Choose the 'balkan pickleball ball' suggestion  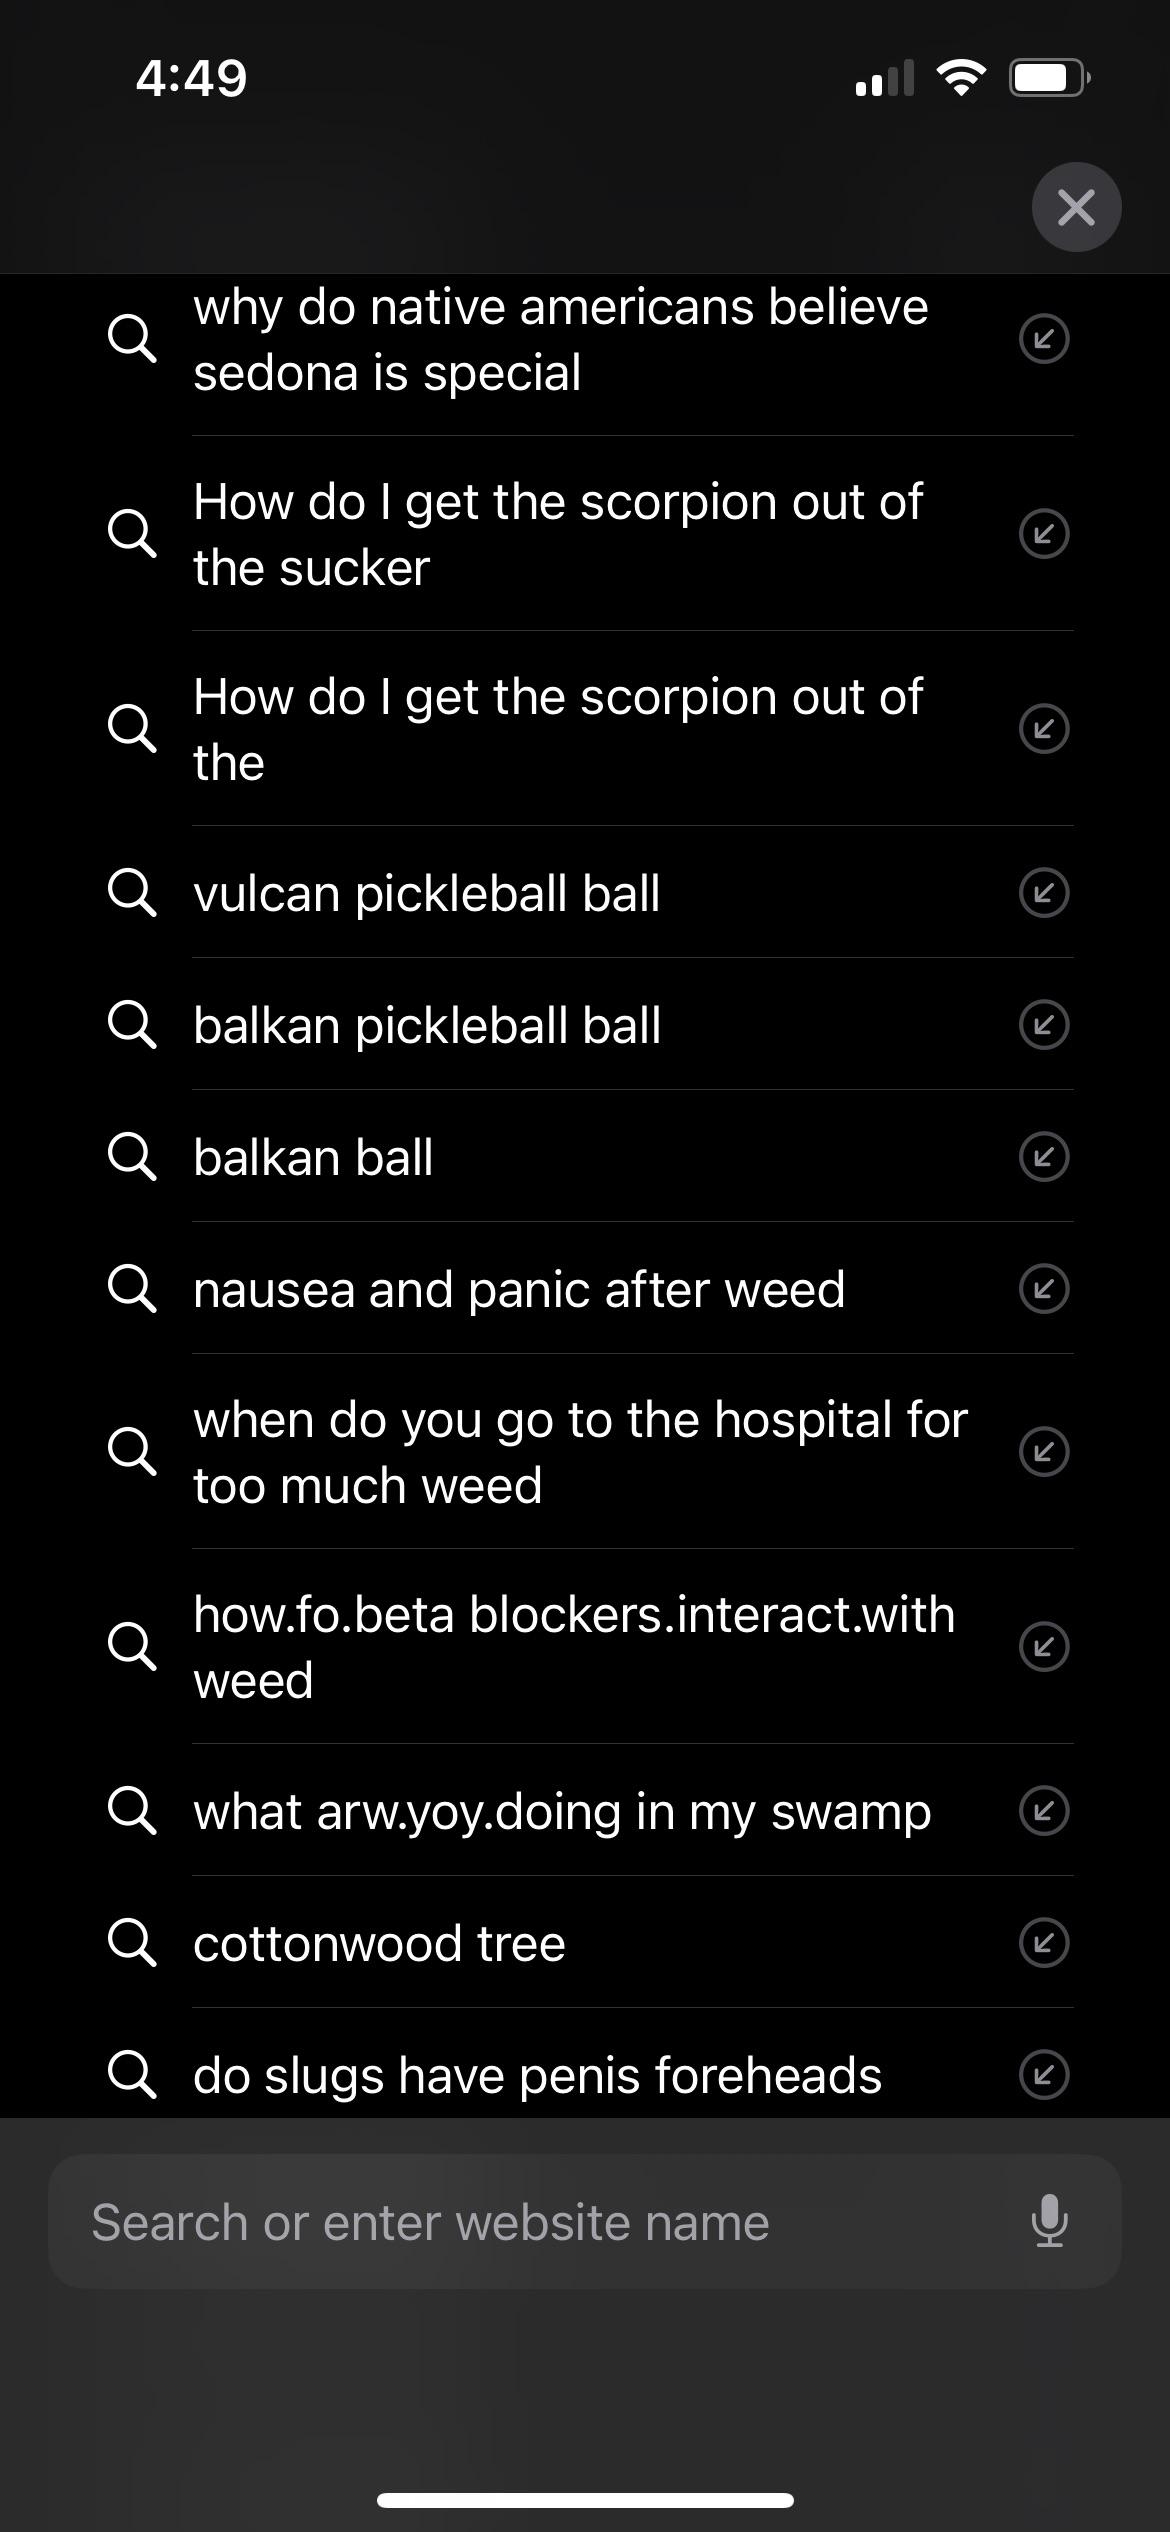coord(427,1025)
